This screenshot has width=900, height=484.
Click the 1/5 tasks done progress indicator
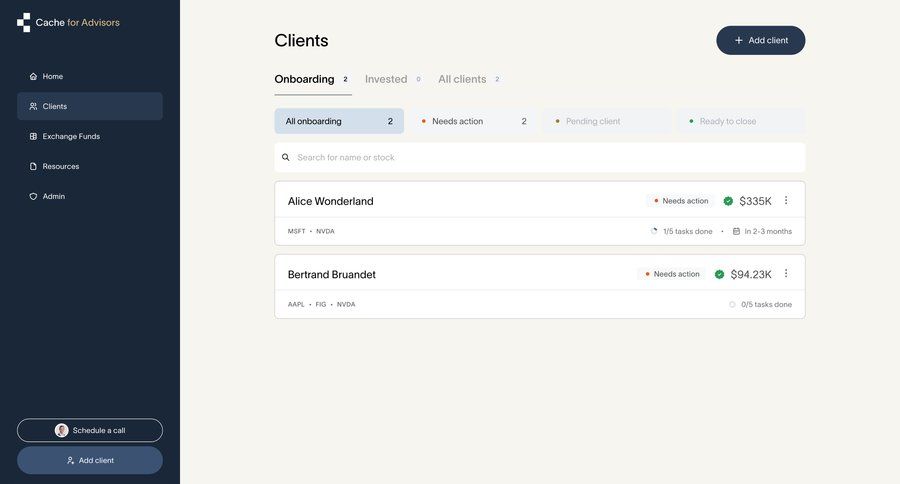coord(681,231)
